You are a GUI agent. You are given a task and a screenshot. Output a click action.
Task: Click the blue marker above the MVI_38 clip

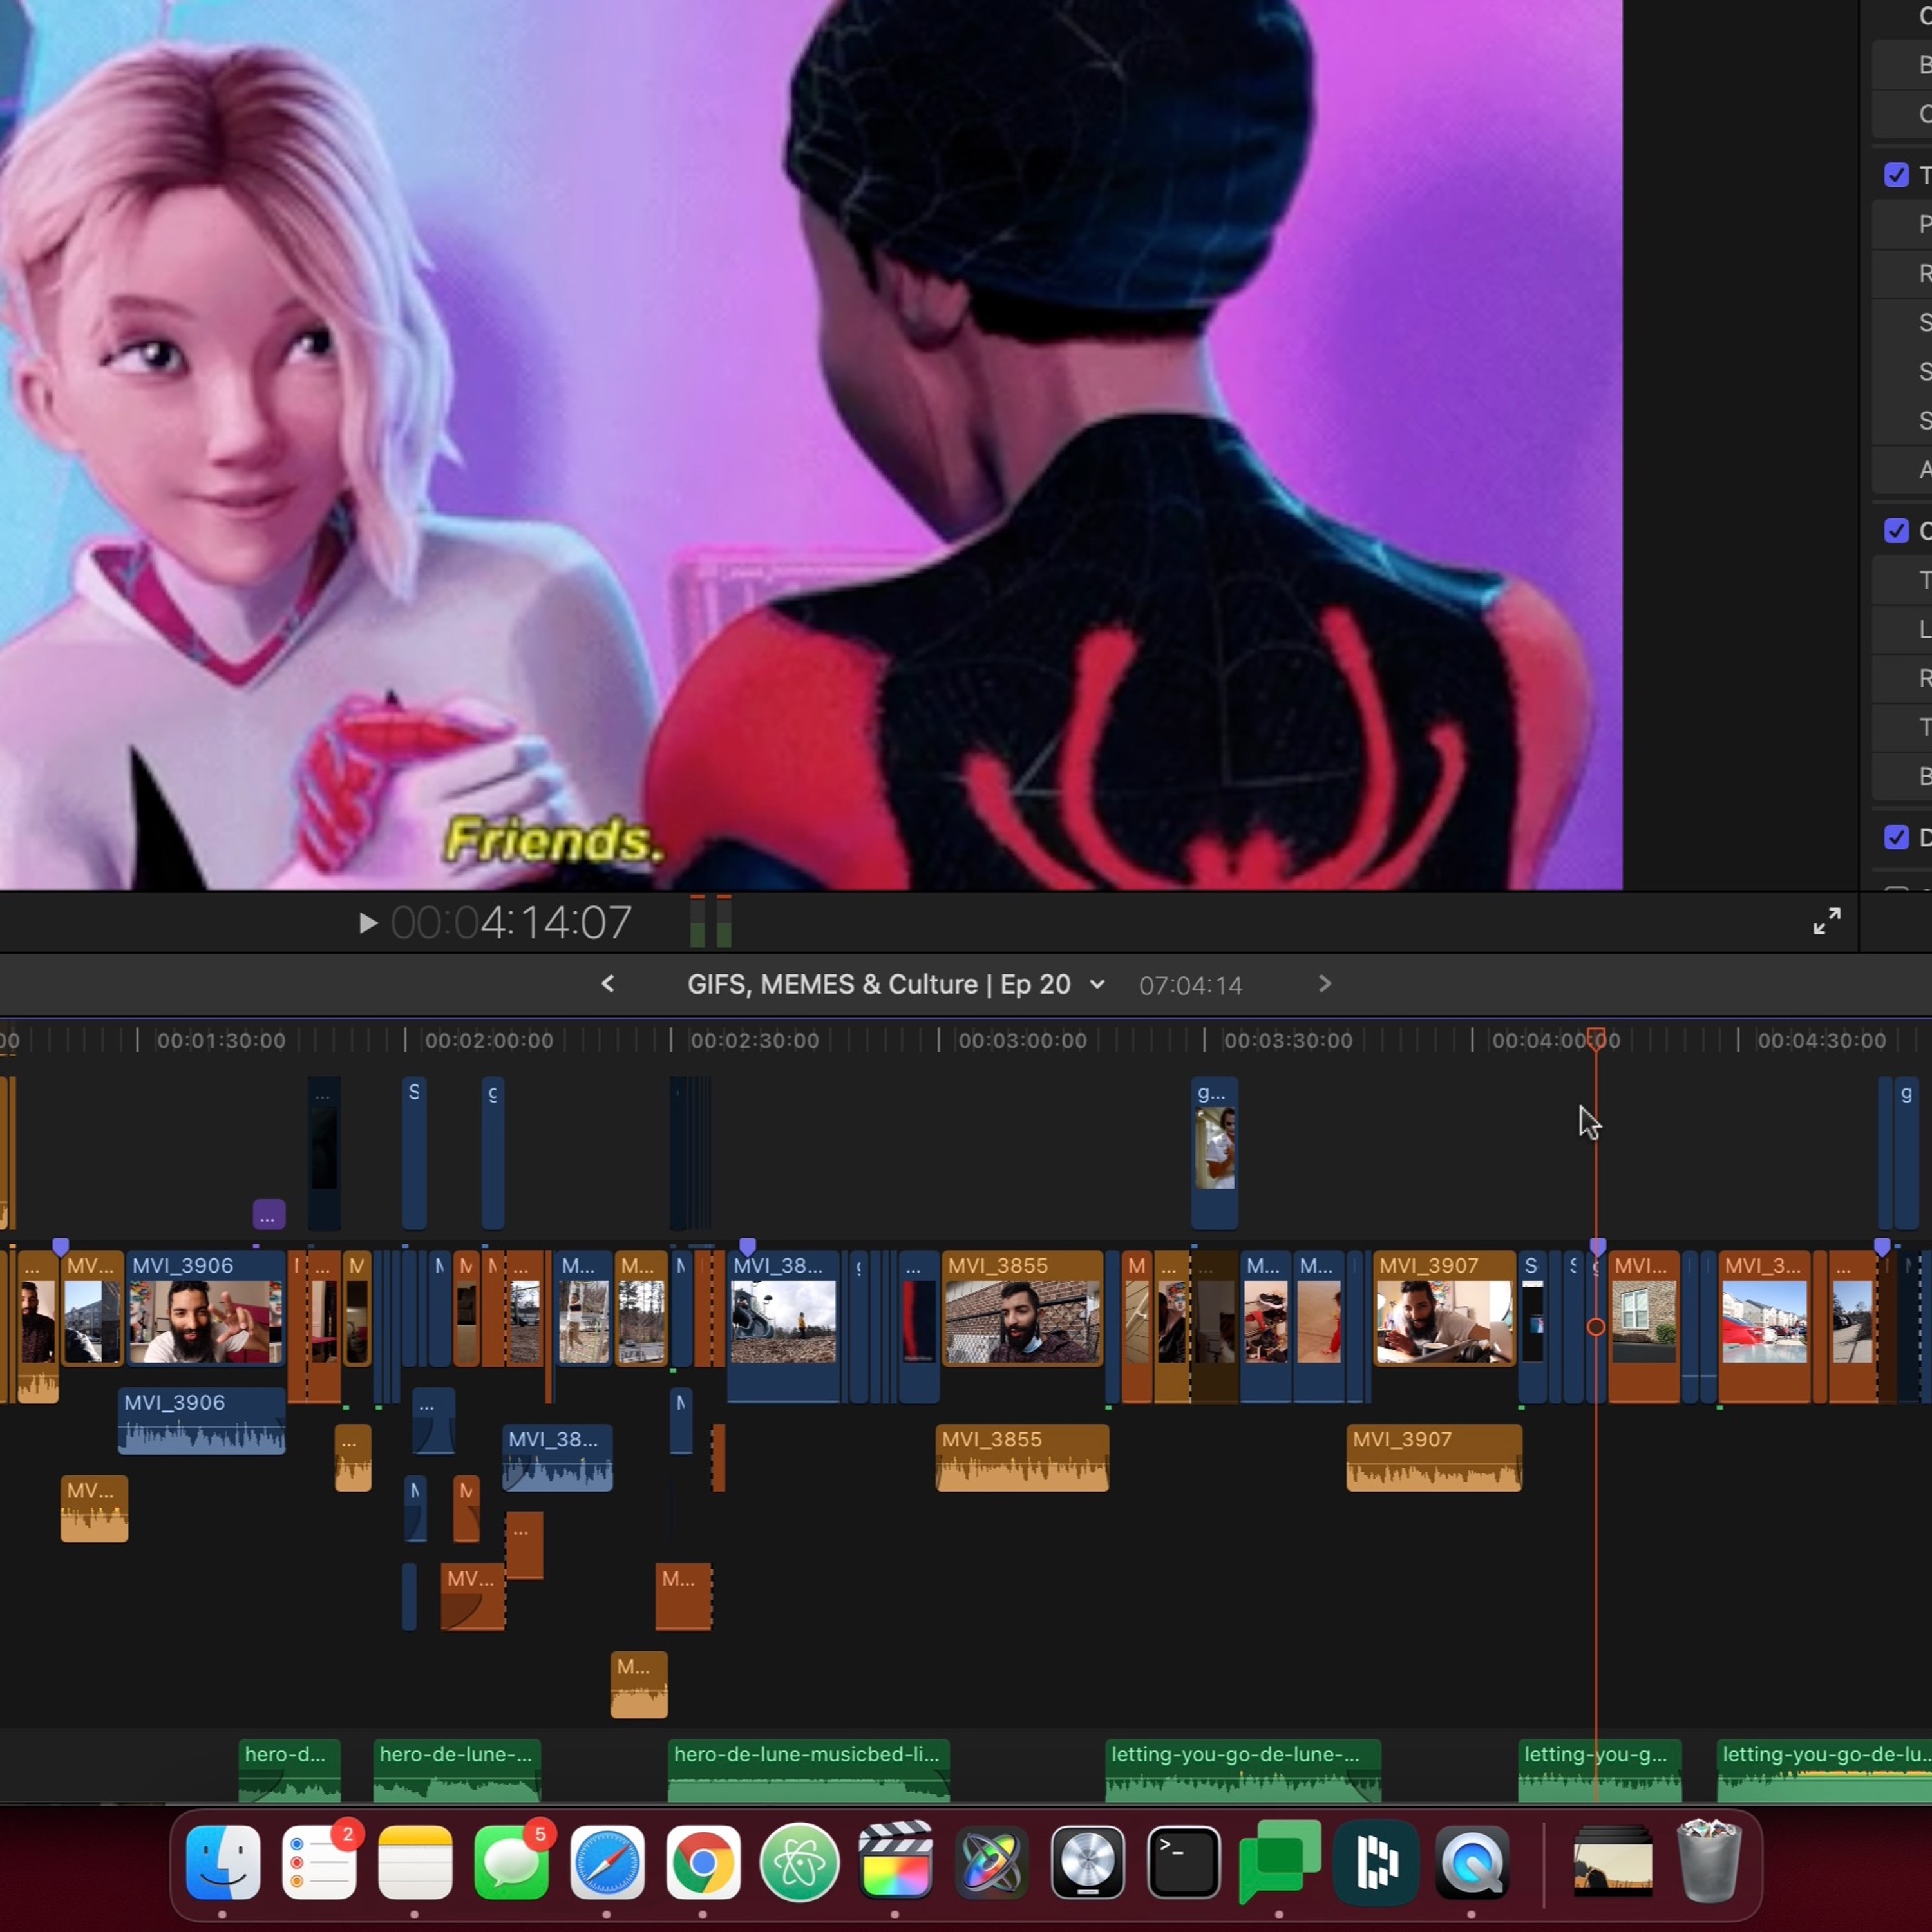pyautogui.click(x=747, y=1246)
